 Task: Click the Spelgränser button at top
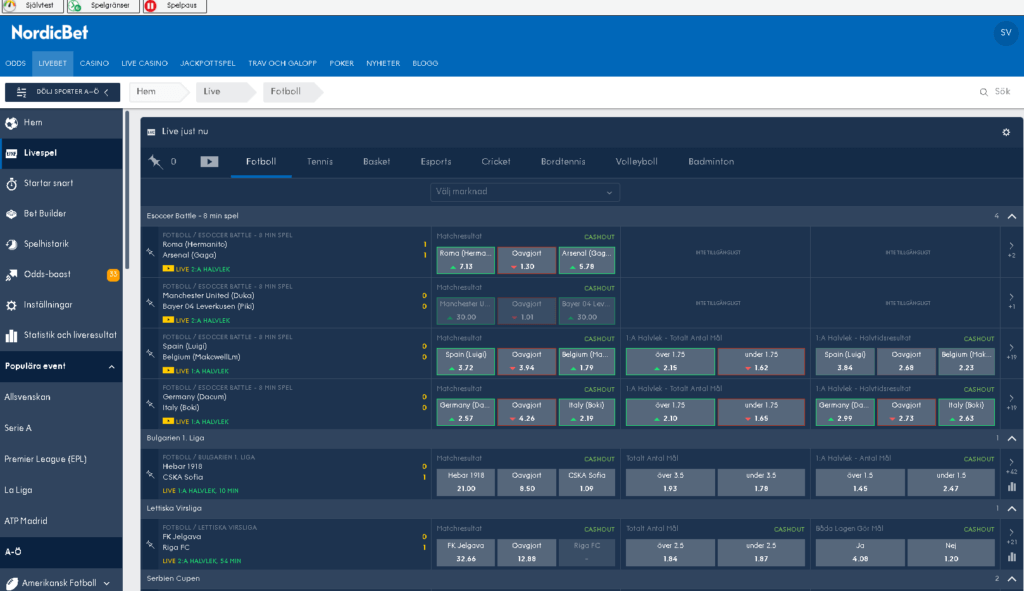click(x=103, y=6)
